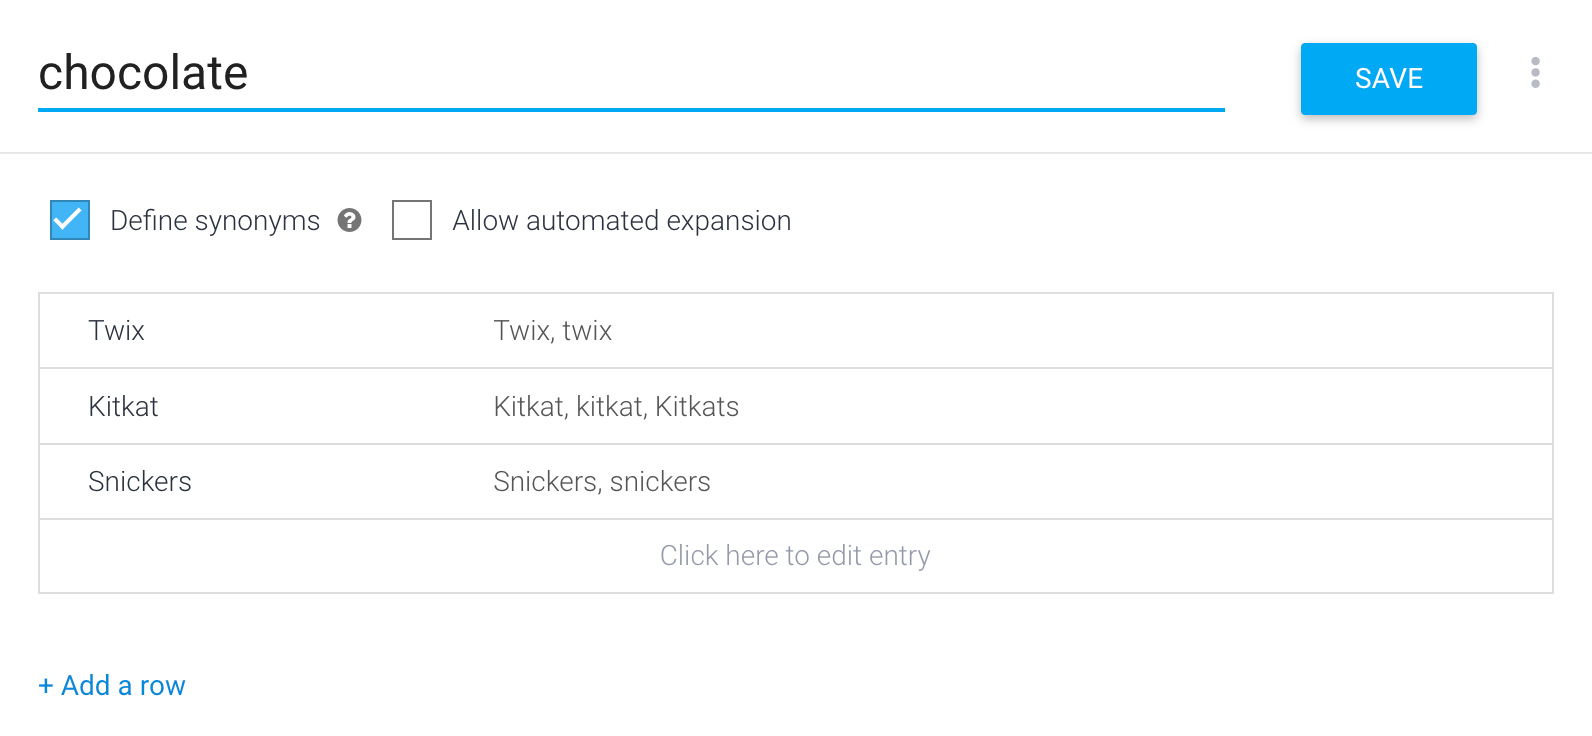
Task: Edit the synonyms 'Twix, twix'
Action: point(553,331)
